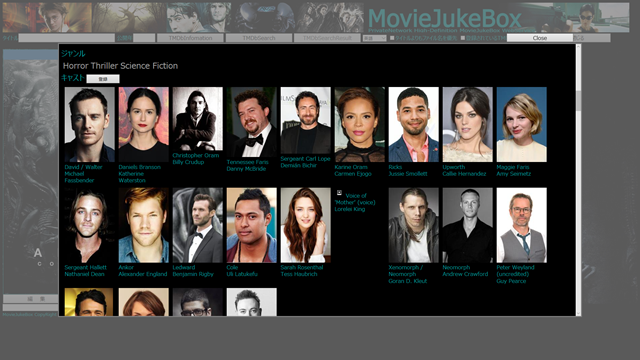Open Michael Fassbender's cast photo

(89, 124)
